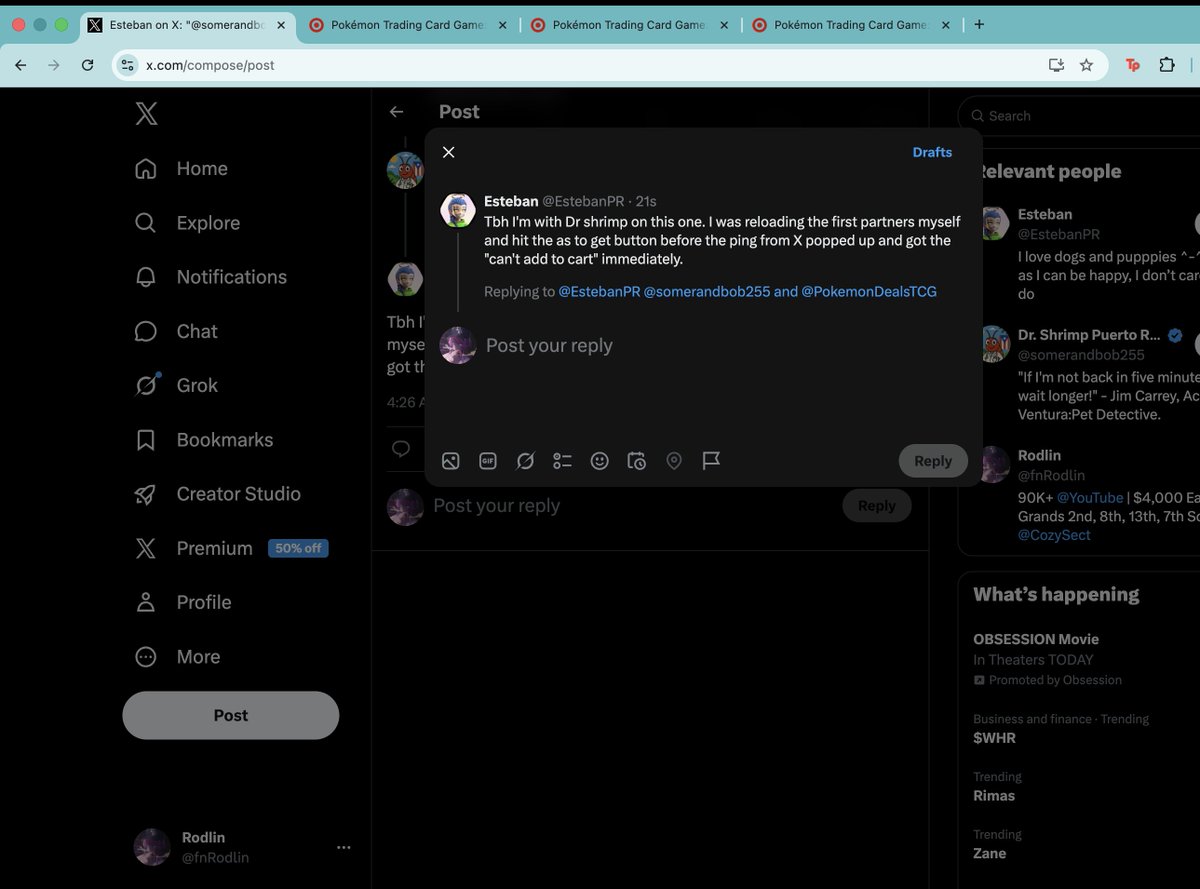Open Profile from the sidebar
Screen dimensions: 1200x889
point(182,602)
